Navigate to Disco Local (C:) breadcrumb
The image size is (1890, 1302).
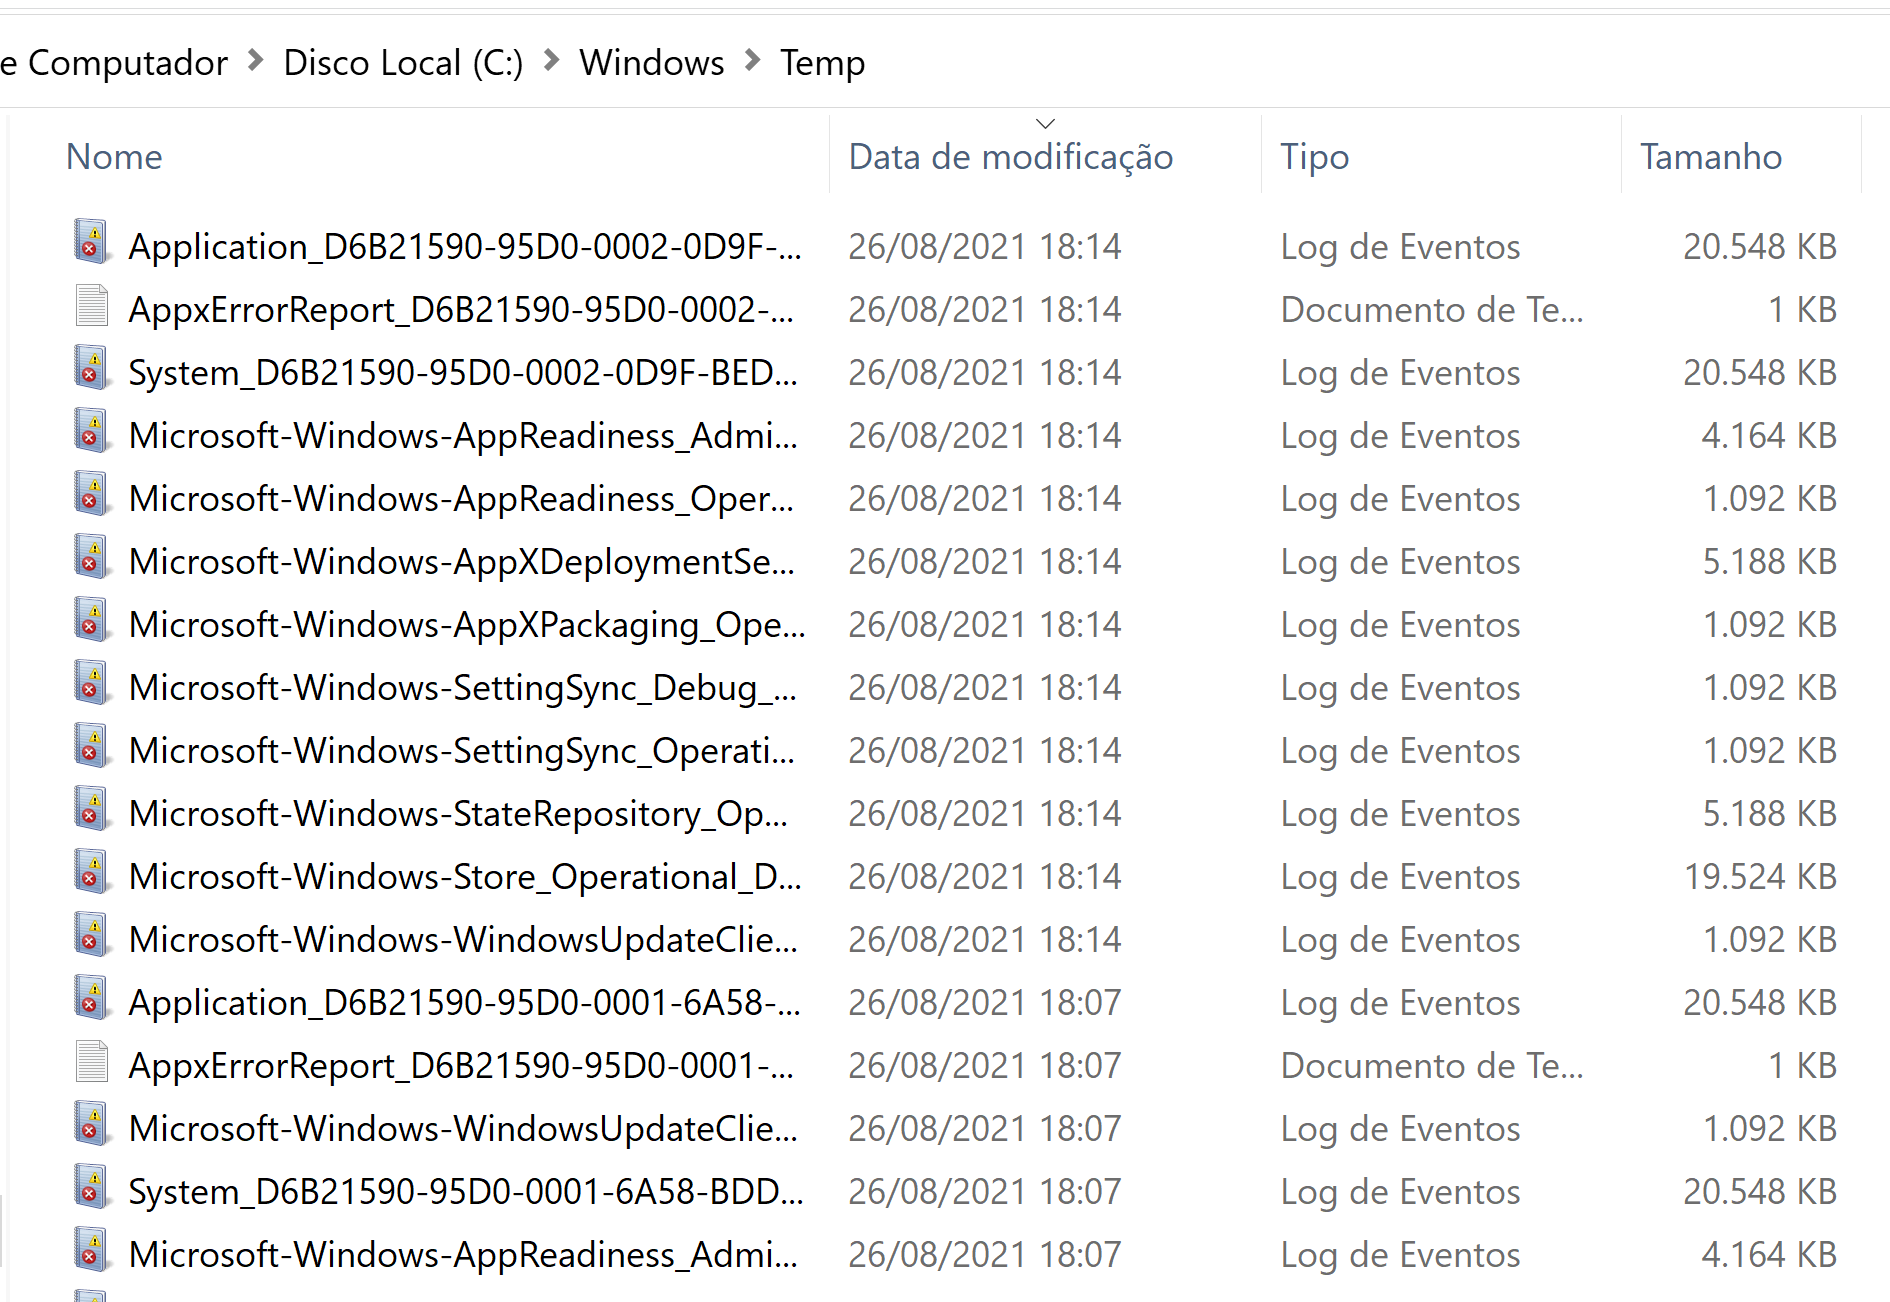(403, 63)
